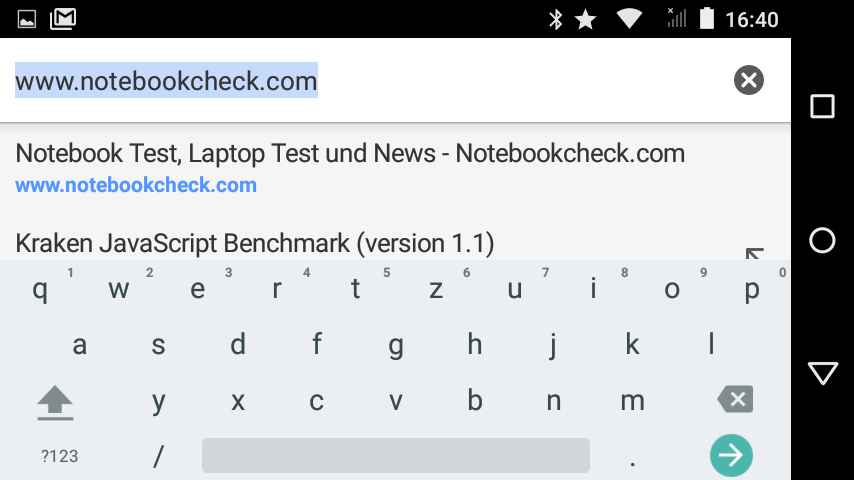This screenshot has height=480, width=854.
Task: Tap the space bar on keyboard
Action: point(395,455)
